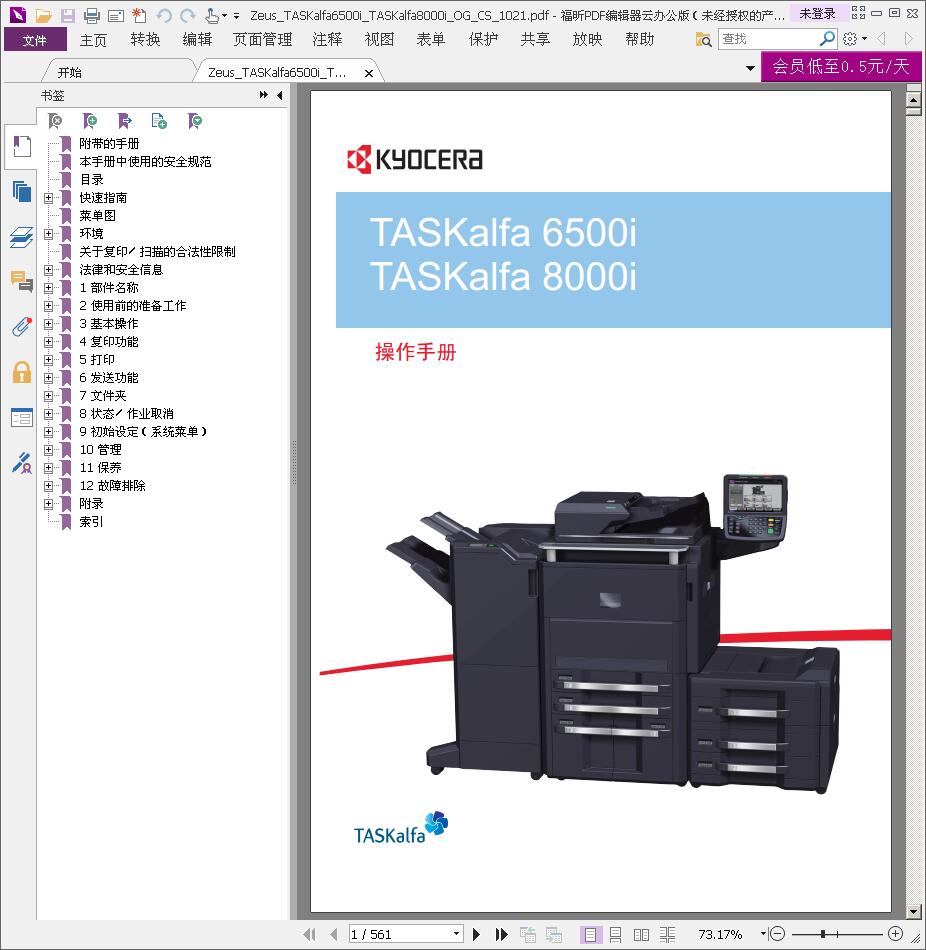Open the Security lock panel

click(x=22, y=372)
